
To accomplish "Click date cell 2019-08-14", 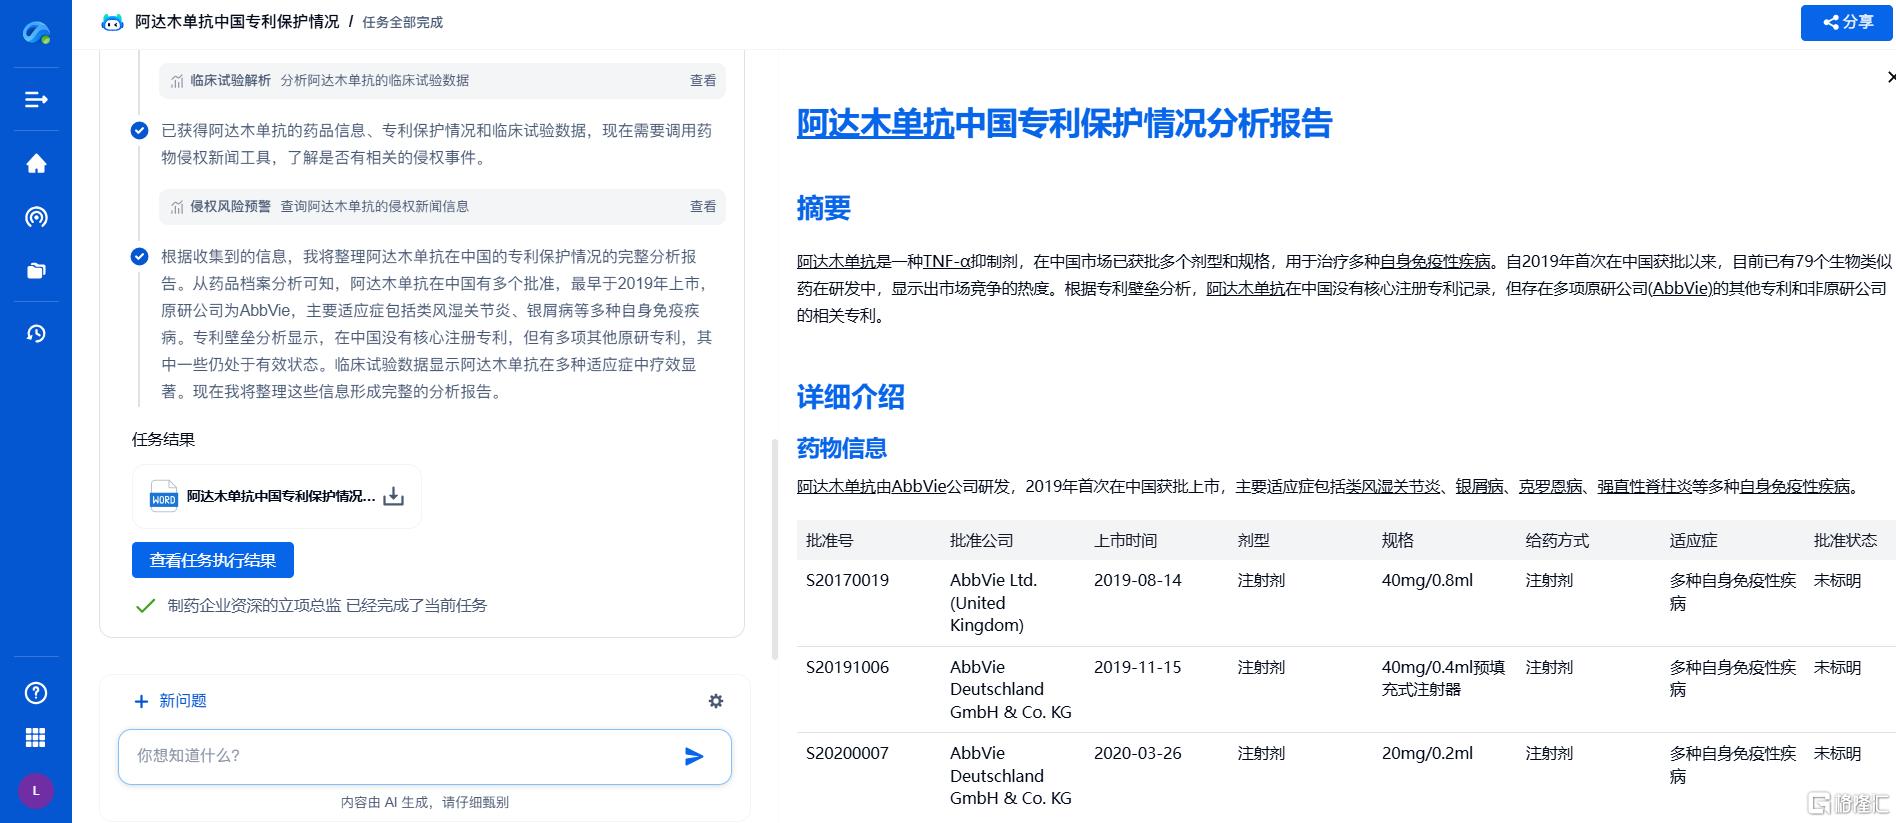I will [x=1138, y=581].
